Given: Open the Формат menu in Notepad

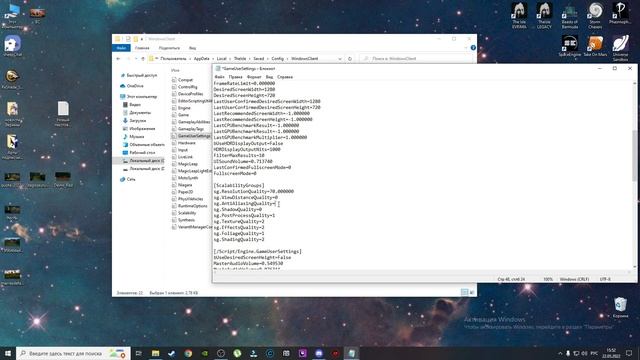Looking at the screenshot, I should 254,77.
